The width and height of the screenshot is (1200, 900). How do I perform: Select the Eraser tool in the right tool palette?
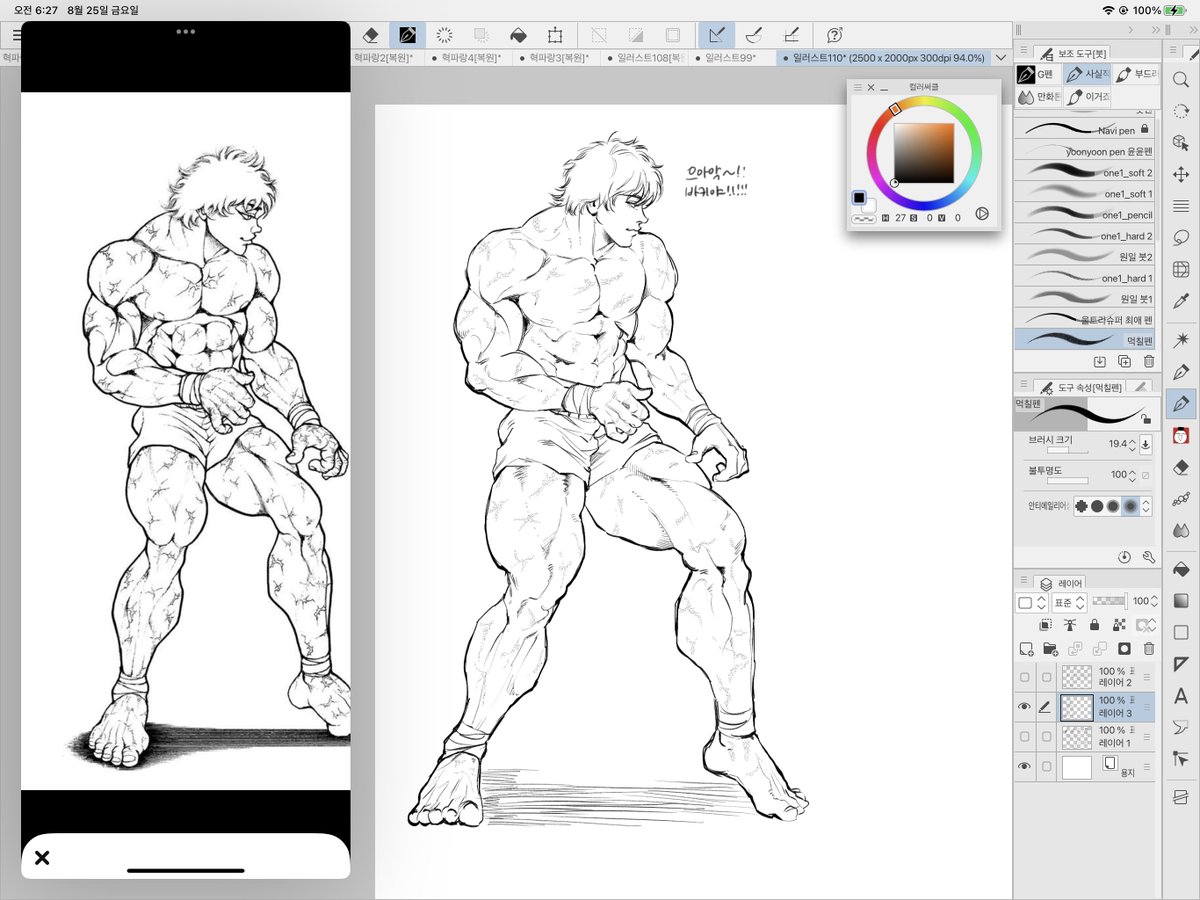(1181, 467)
